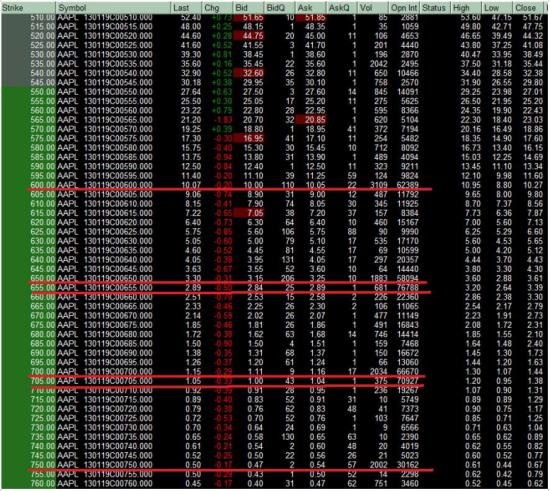Screen dimensions: 550x491
Task: Click symbol AAPL 130119C00760.000
Action: [x=105, y=483]
